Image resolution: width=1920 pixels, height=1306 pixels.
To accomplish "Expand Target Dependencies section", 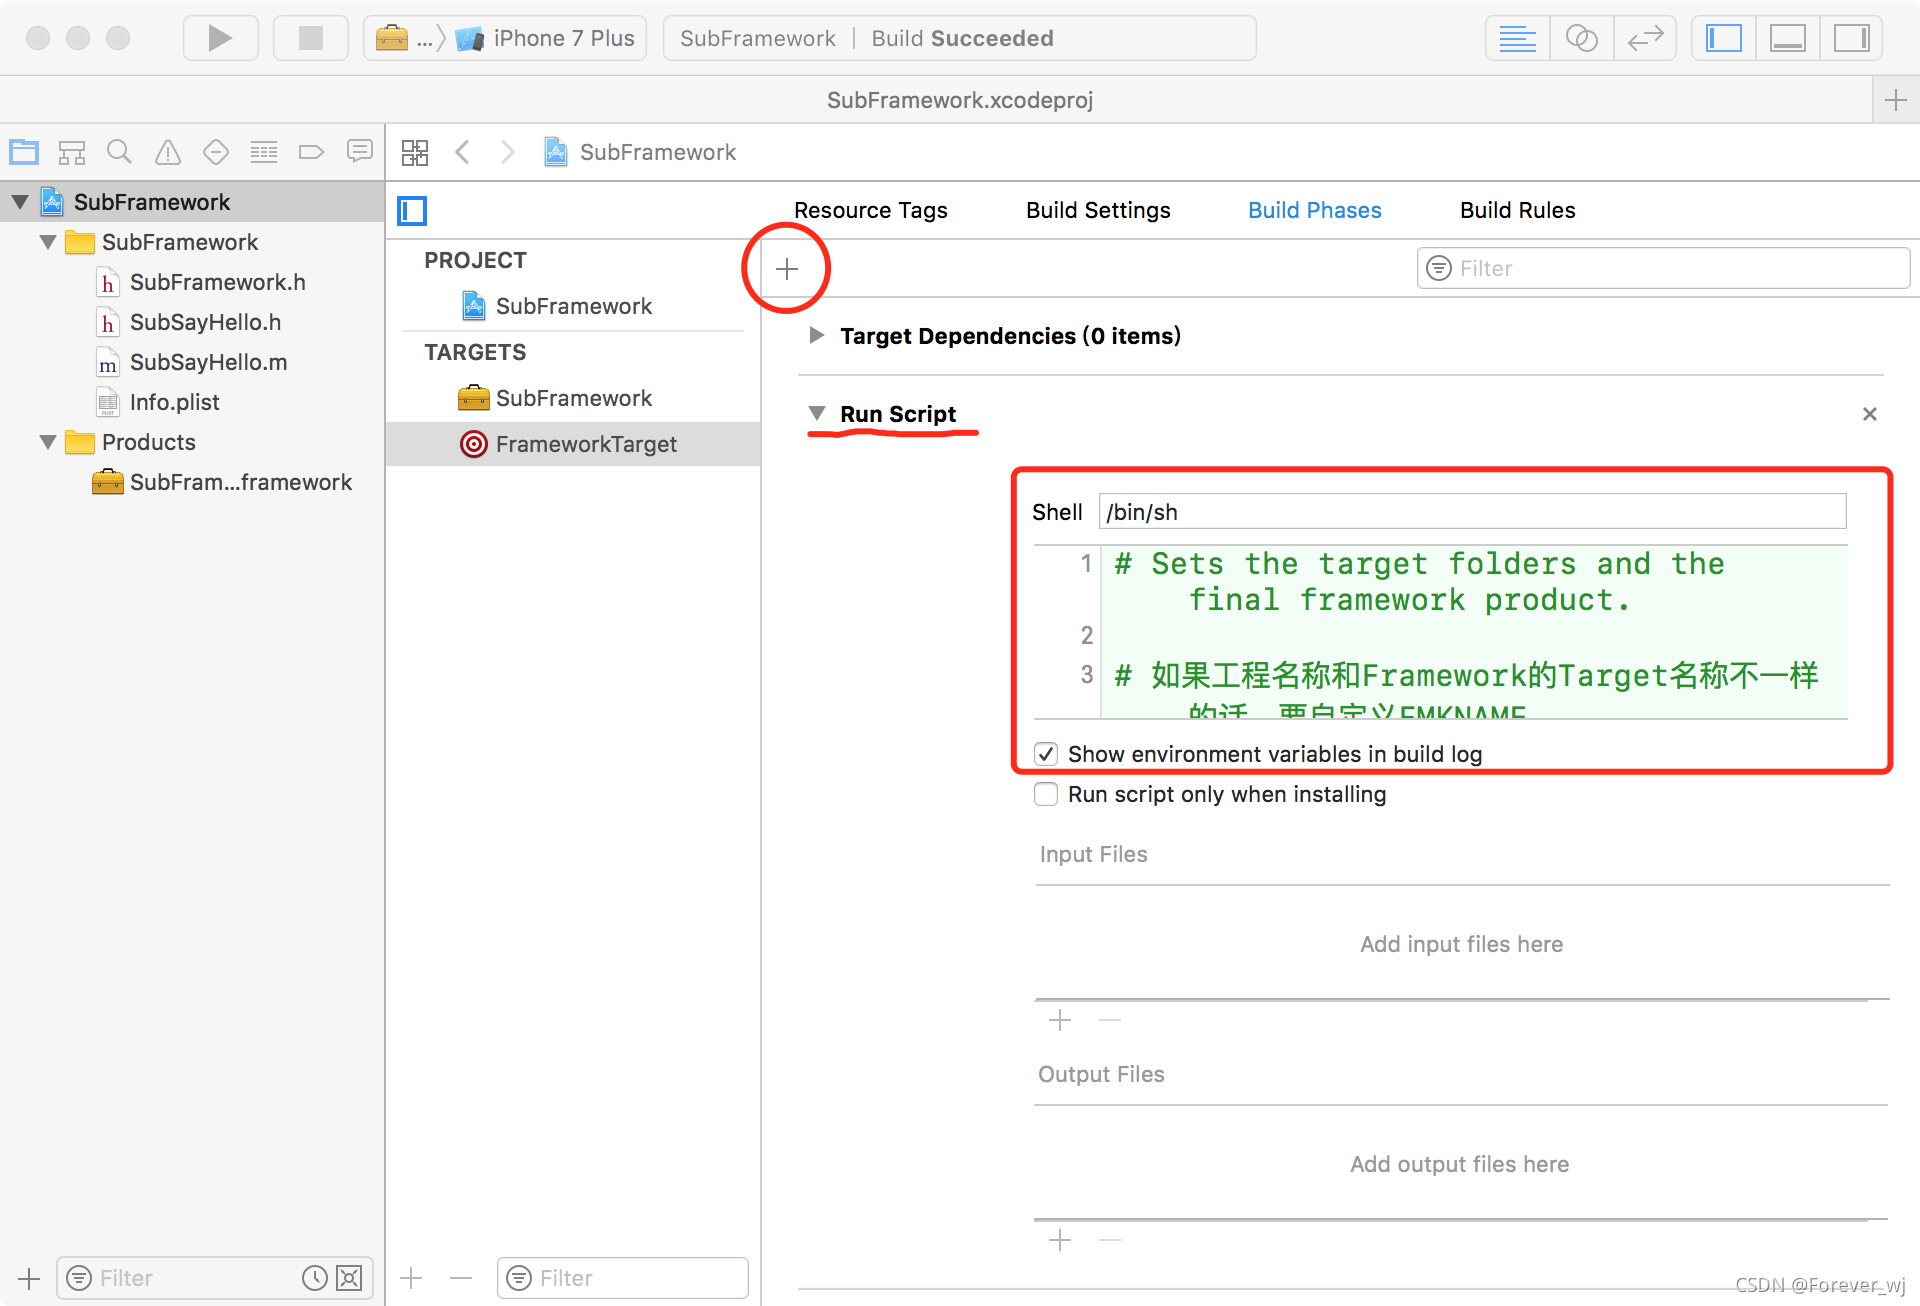I will coord(817,336).
